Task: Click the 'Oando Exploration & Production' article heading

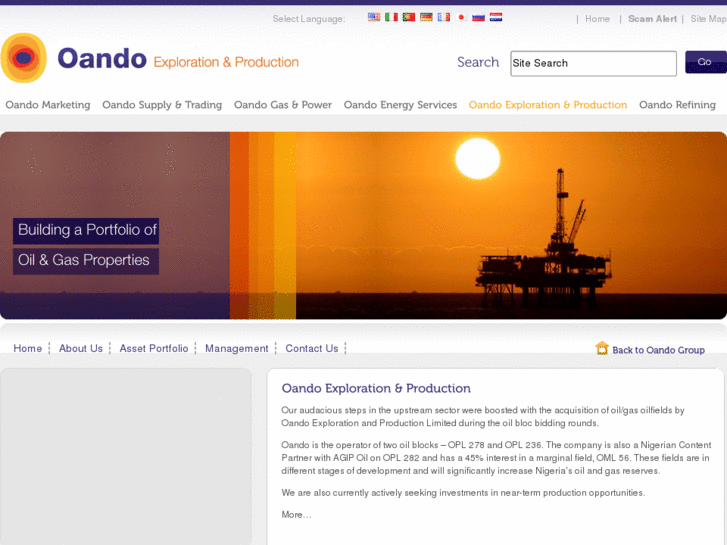Action: [x=376, y=388]
